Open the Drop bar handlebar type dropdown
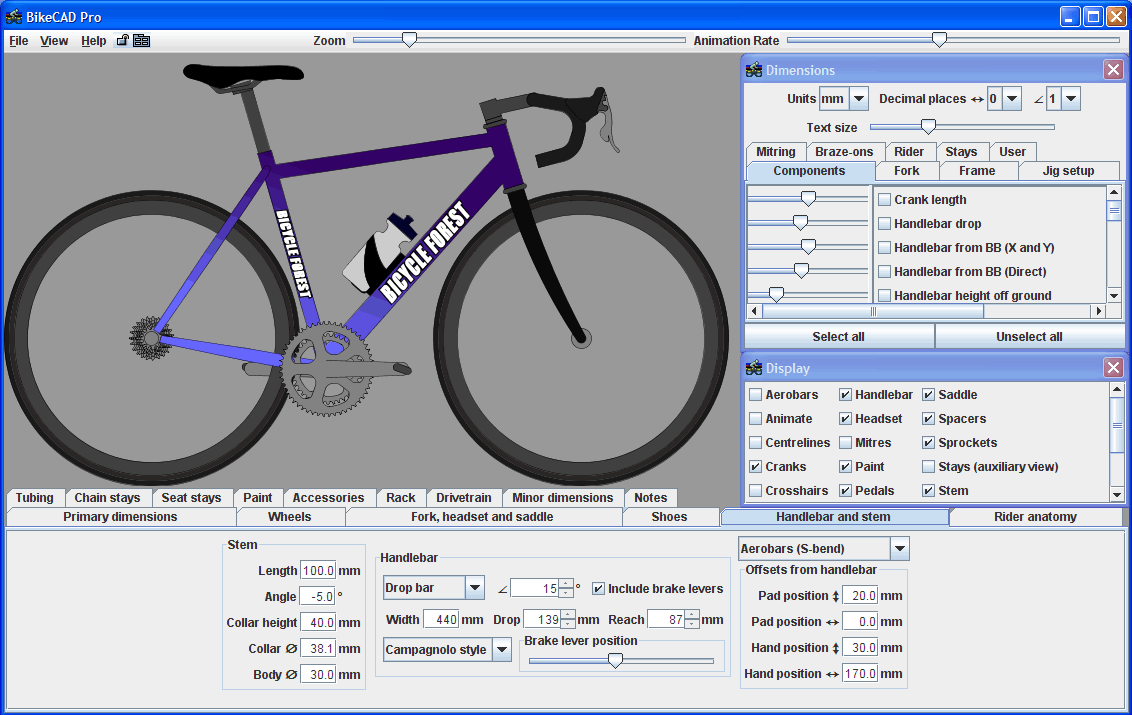Screen dimensions: 1132x715 (x=474, y=588)
